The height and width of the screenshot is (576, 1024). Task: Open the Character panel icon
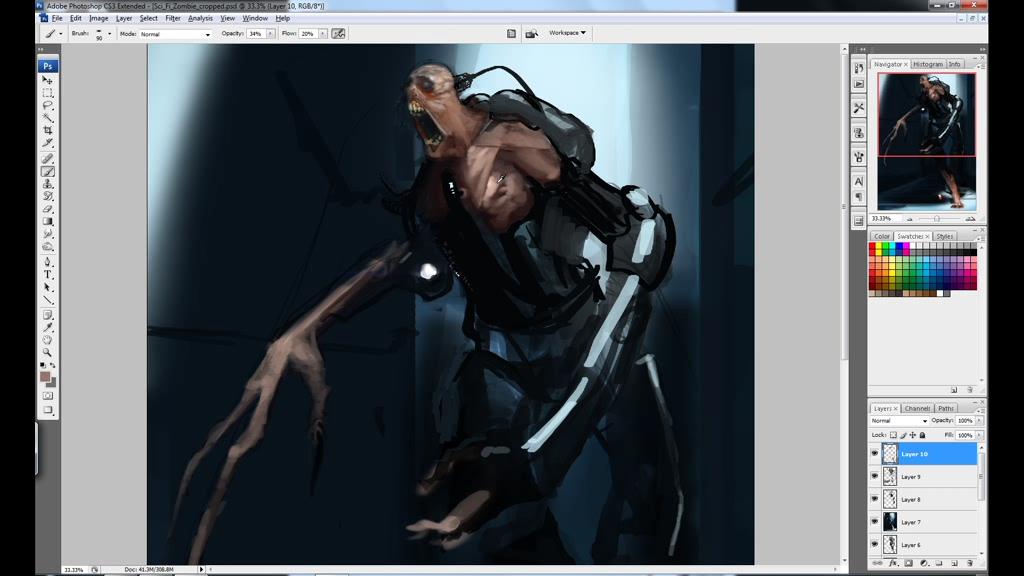[x=859, y=182]
